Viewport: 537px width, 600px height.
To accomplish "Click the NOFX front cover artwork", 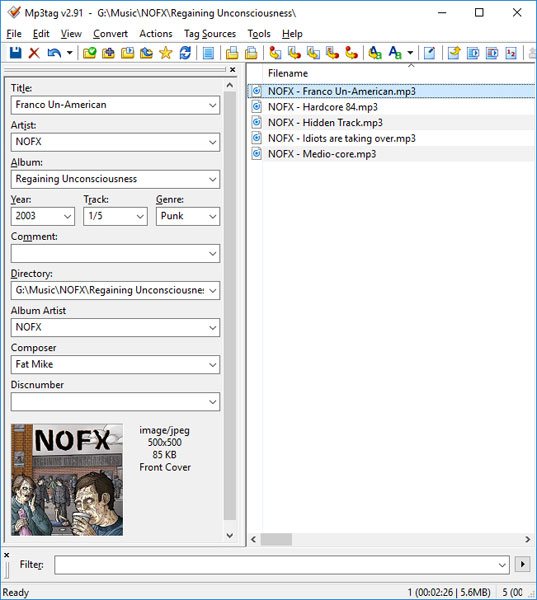I will 67,479.
